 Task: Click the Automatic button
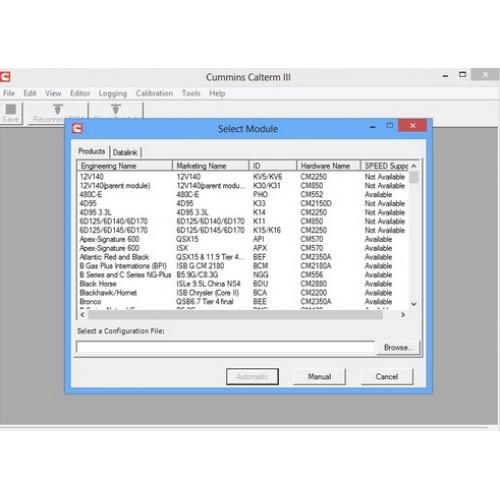(x=252, y=376)
